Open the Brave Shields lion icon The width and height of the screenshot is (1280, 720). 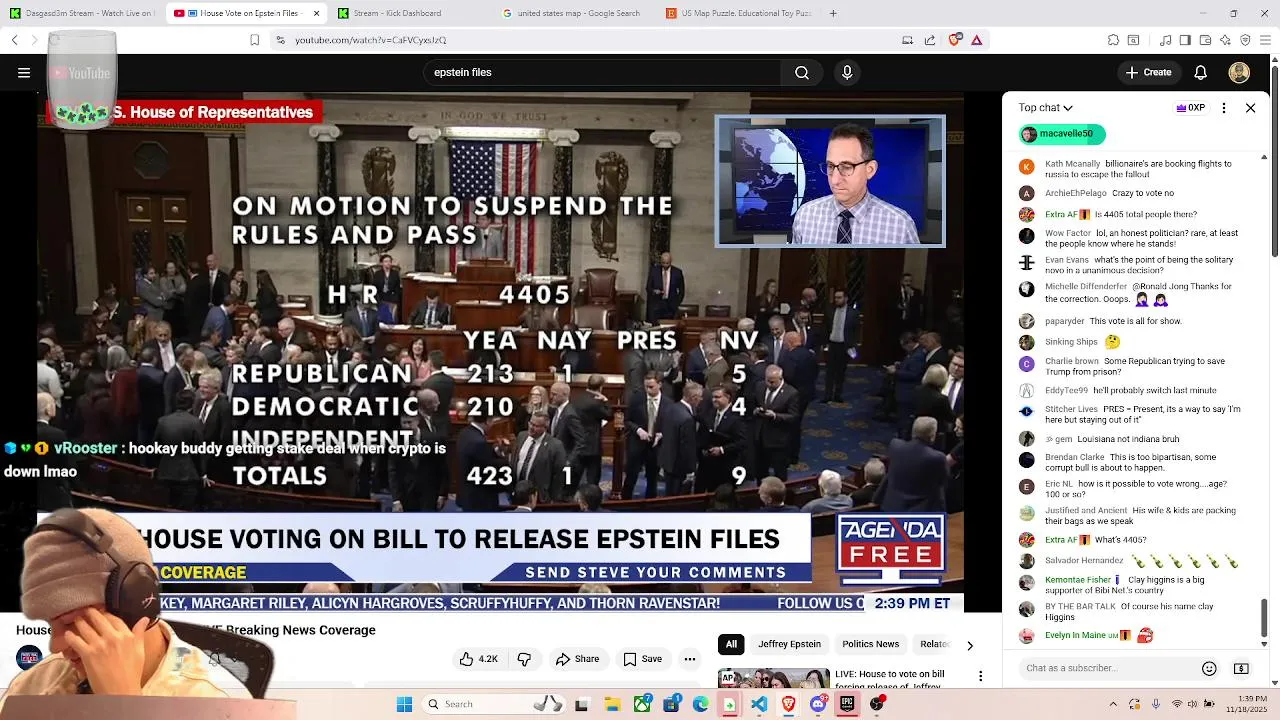[x=955, y=40]
